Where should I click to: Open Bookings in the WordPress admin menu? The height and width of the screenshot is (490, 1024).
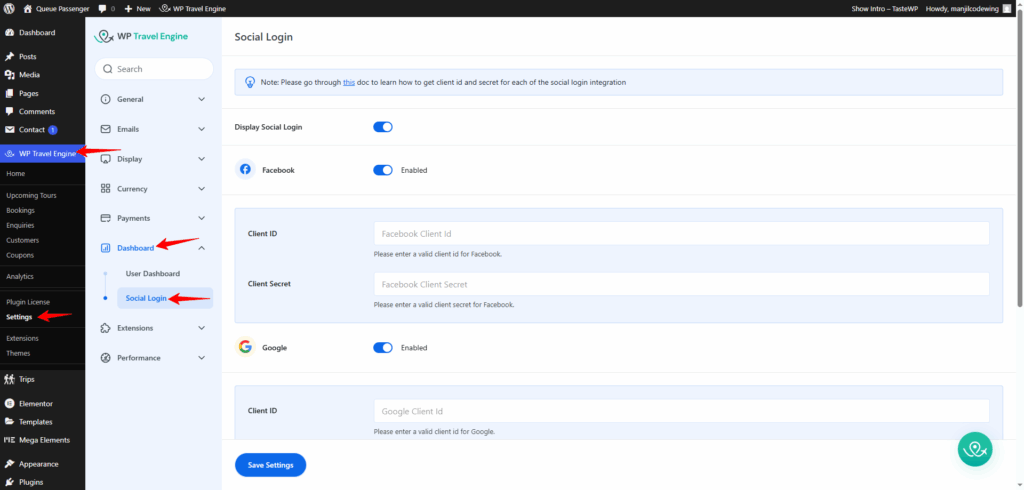(x=21, y=210)
